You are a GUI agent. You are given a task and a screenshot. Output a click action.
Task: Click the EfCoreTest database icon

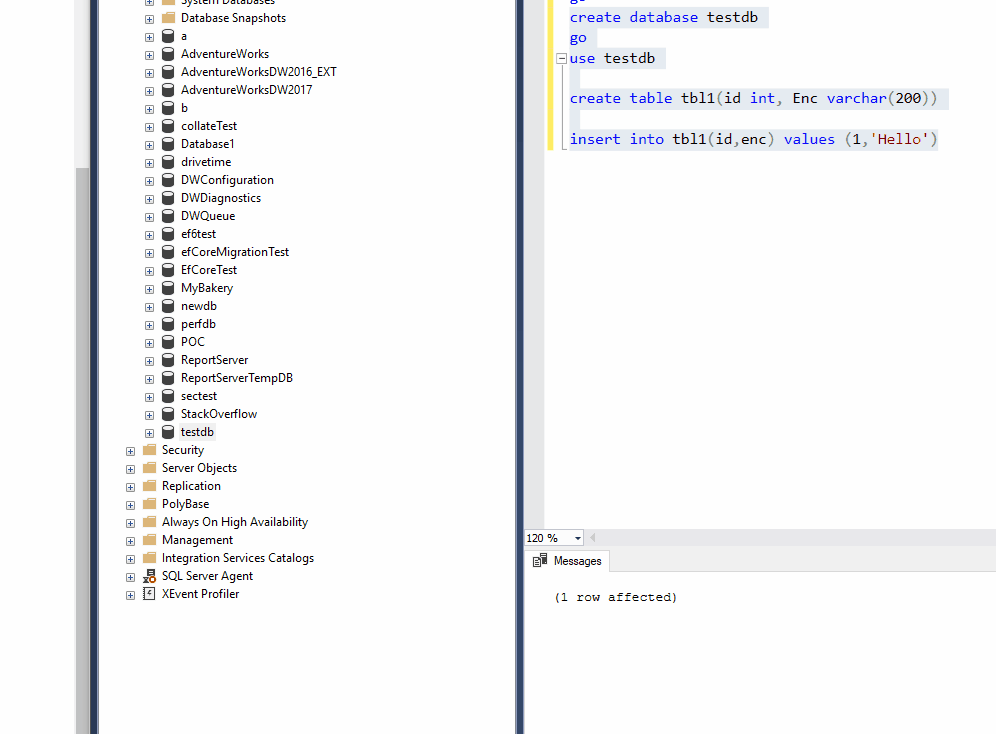(167, 269)
